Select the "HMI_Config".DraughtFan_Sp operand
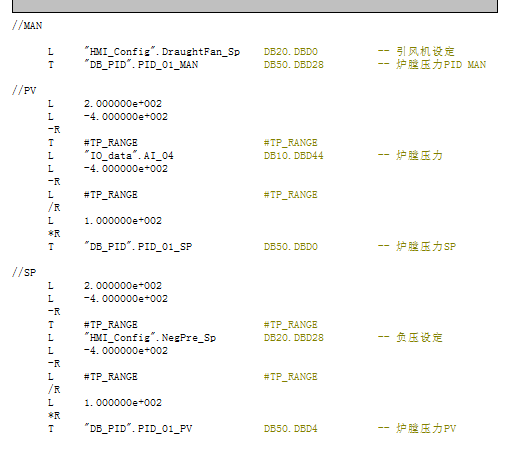Screen dimensions: 514x458 (162, 52)
